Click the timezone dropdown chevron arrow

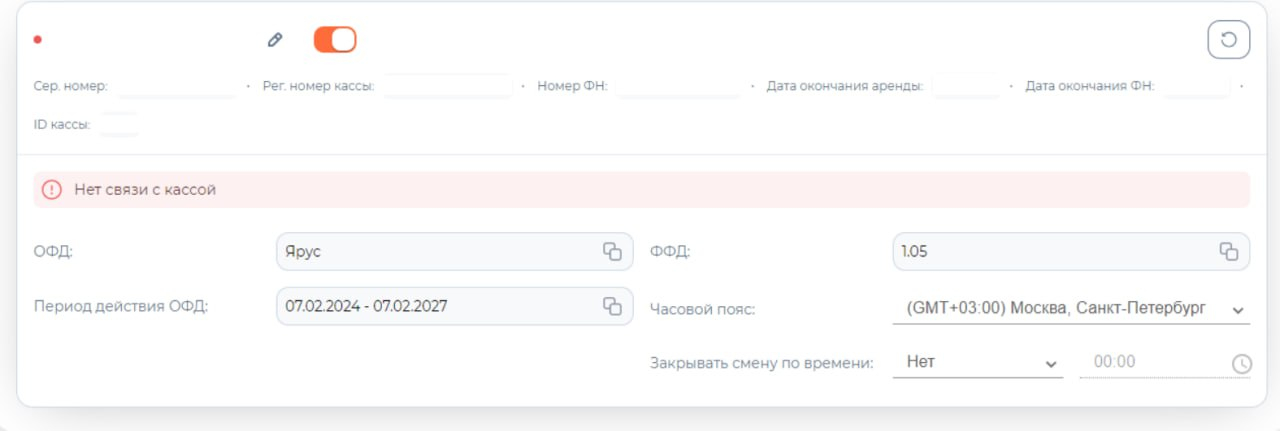[x=1239, y=310]
